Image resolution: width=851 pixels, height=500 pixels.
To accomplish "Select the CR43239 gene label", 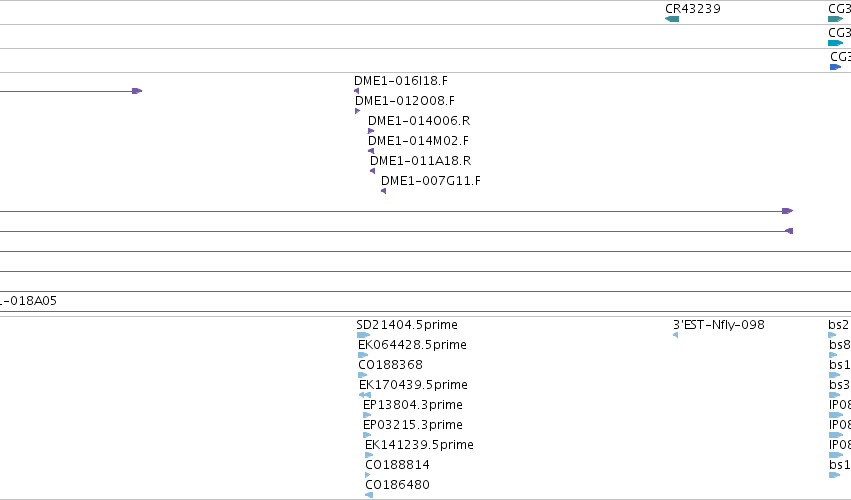I will pos(693,9).
